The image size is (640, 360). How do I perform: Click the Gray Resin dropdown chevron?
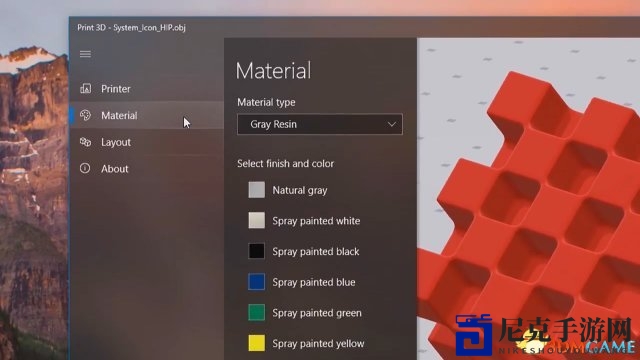point(391,124)
